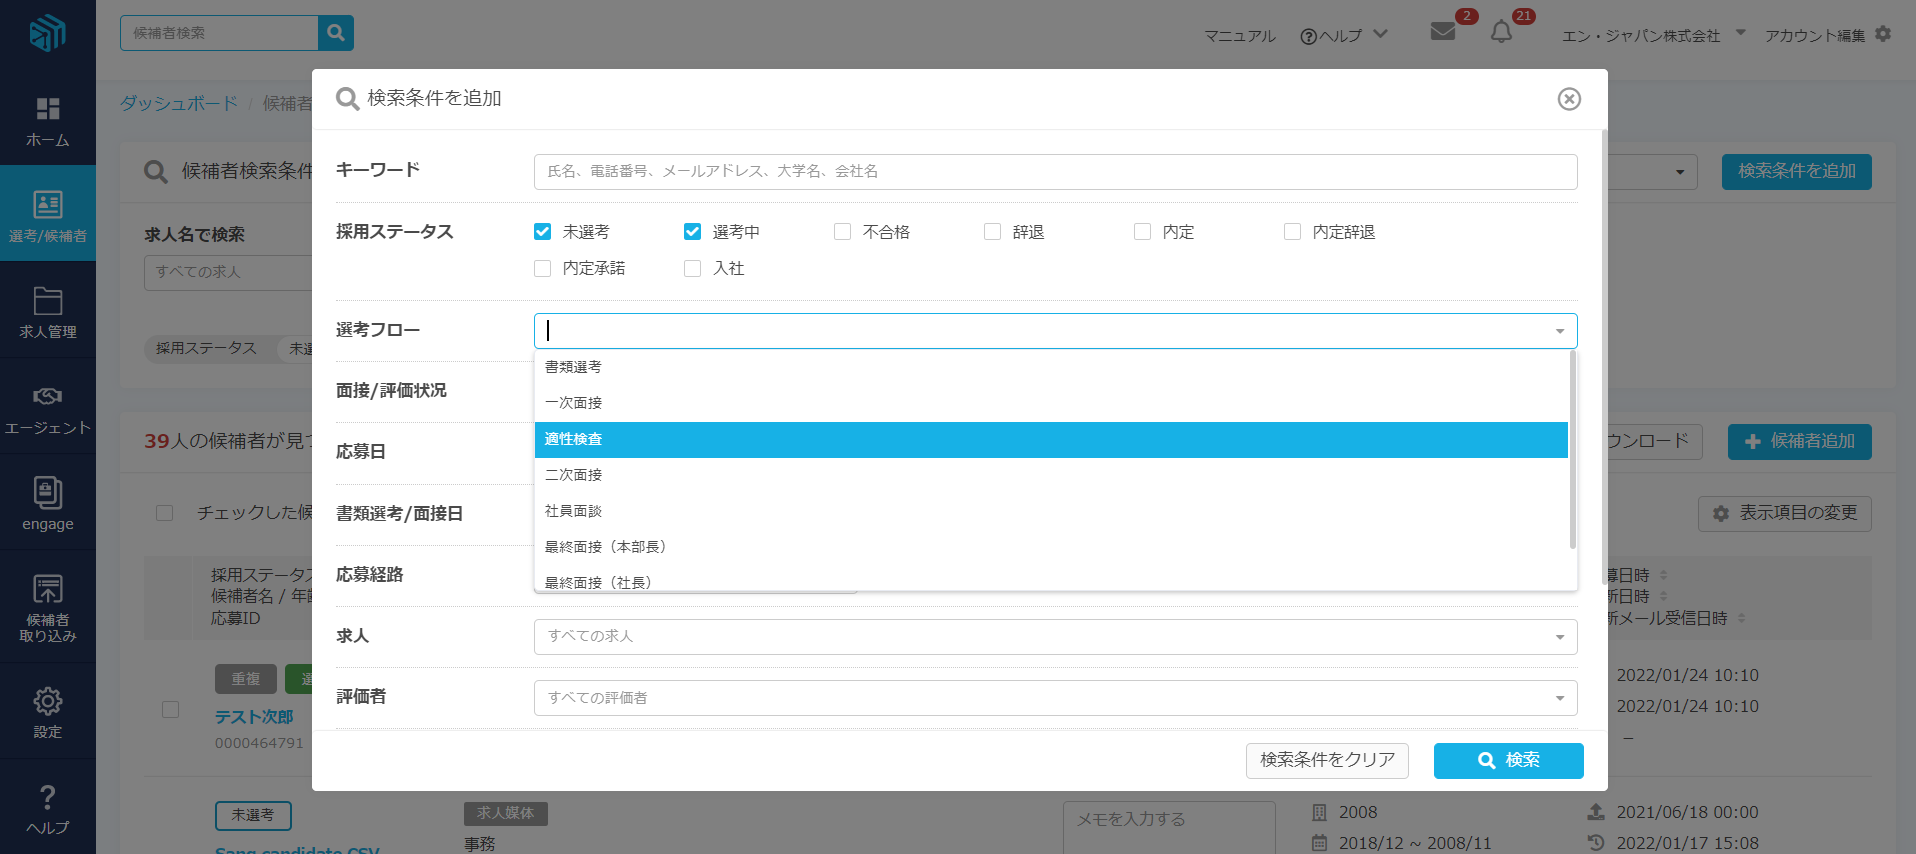Screen dimensions: 1916x854
Task: Expand the 求人 dropdown showing すべての求人
Action: tap(1055, 637)
